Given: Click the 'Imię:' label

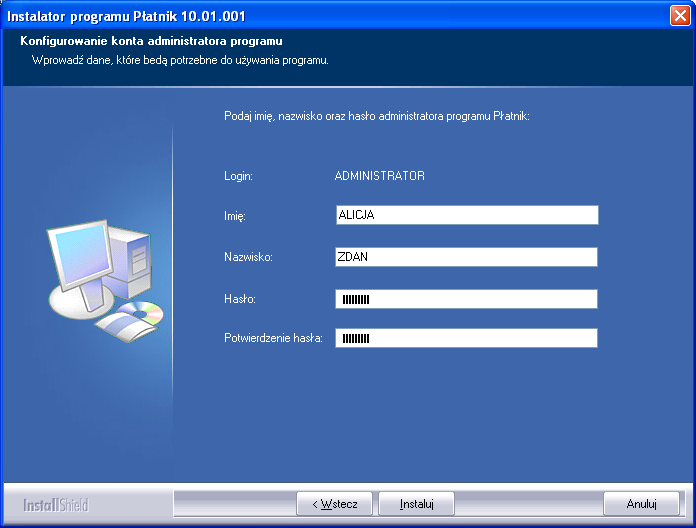Looking at the screenshot, I should [x=235, y=216].
